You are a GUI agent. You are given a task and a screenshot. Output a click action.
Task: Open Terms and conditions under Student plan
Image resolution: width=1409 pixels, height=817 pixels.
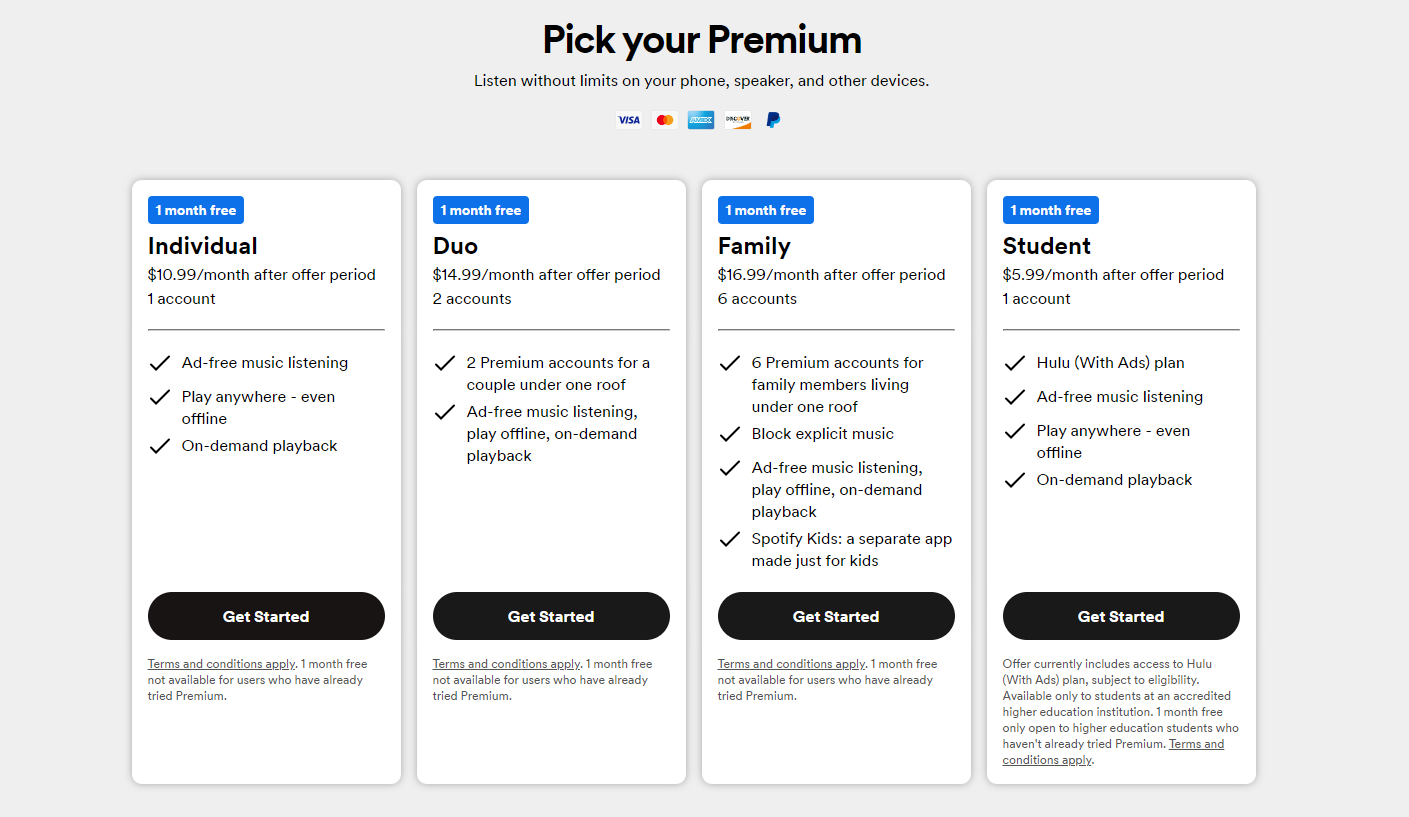(x=1196, y=743)
